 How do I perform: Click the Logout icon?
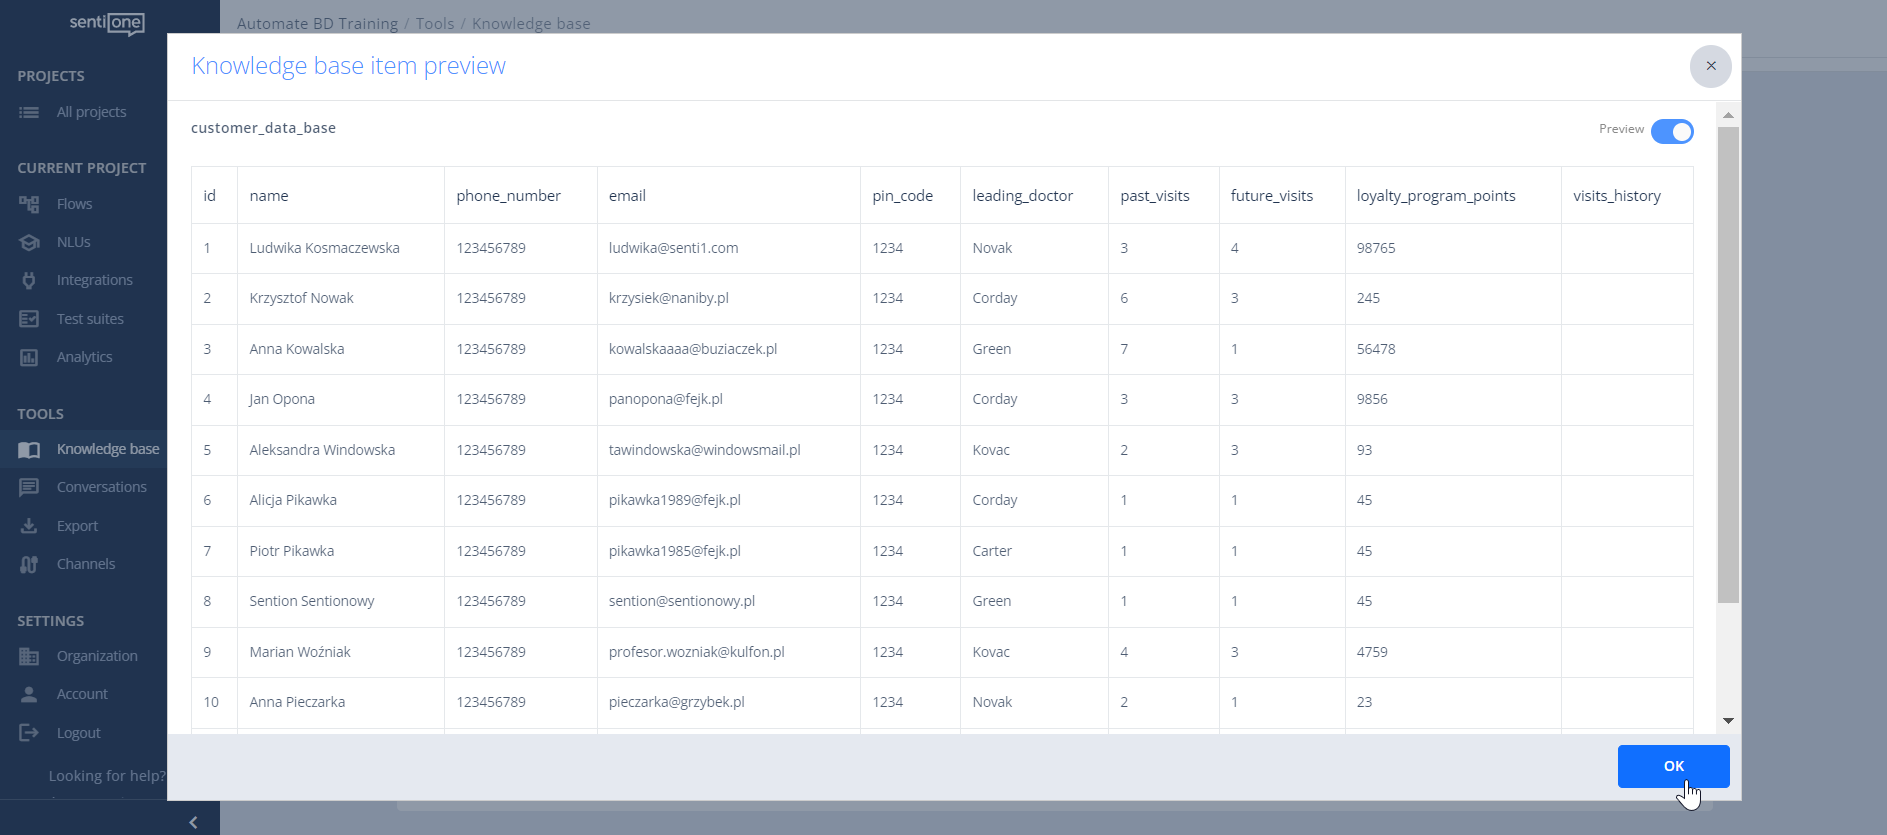[x=29, y=733]
